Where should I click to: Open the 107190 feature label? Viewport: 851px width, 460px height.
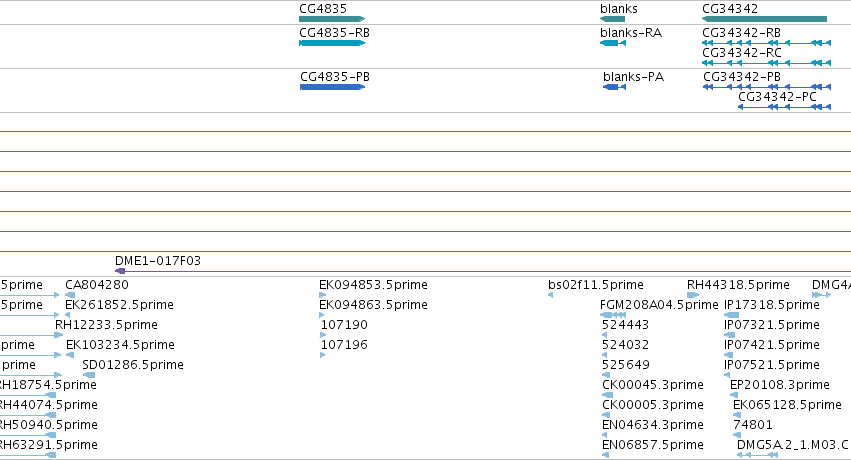point(344,325)
